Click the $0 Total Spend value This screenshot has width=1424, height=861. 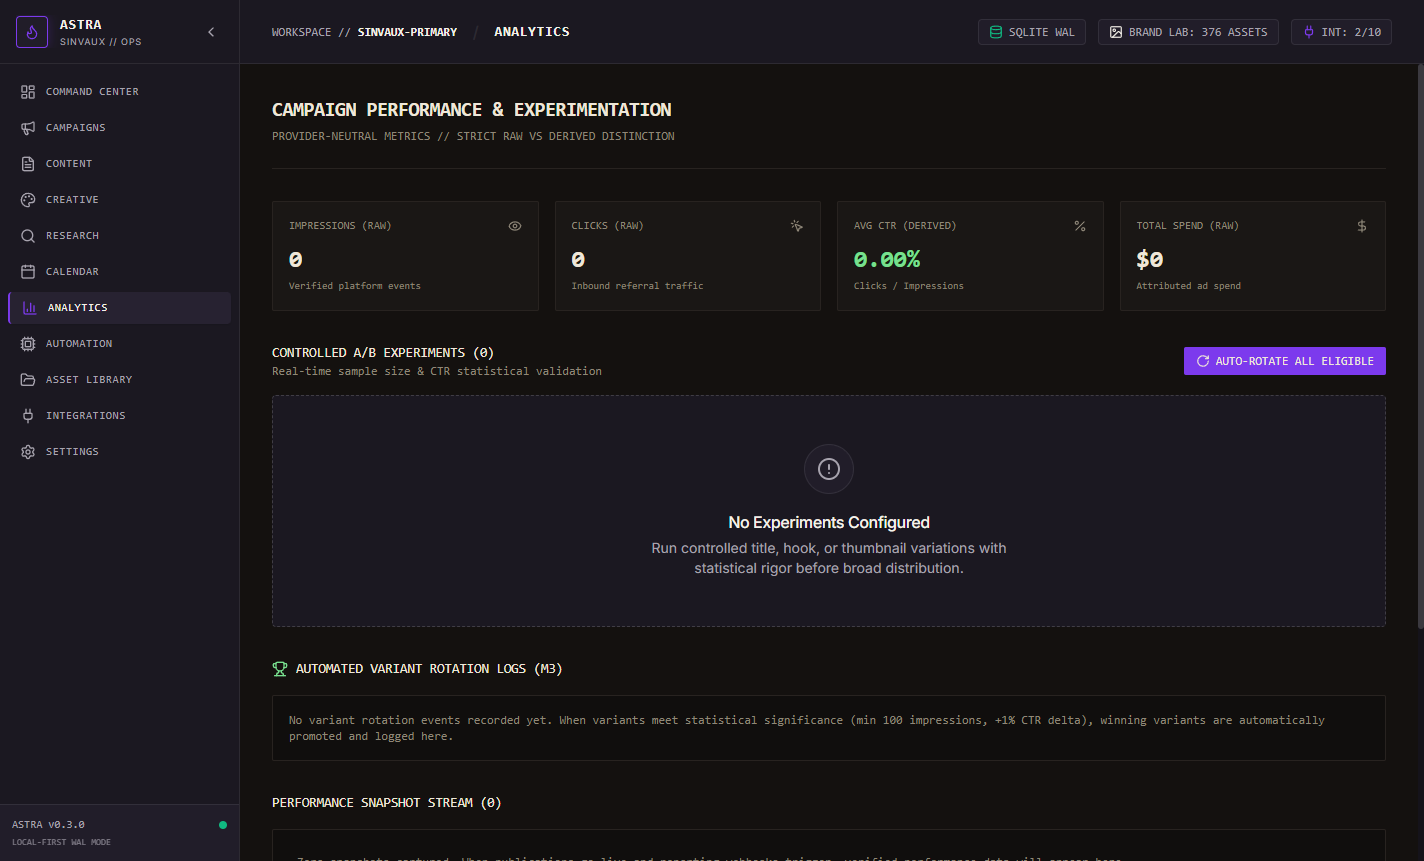pos(1150,260)
